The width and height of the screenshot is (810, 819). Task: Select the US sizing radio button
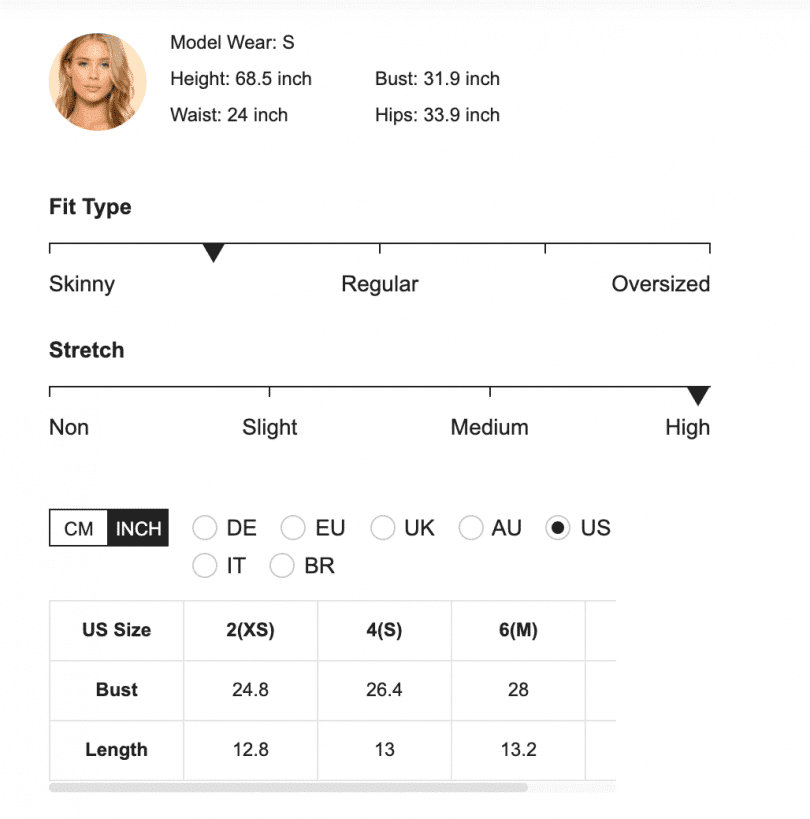coord(557,527)
